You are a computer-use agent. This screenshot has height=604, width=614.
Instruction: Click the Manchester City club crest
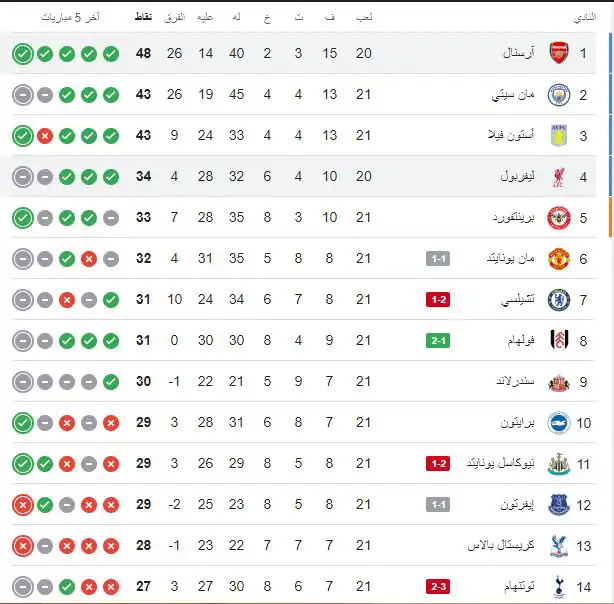[558, 94]
